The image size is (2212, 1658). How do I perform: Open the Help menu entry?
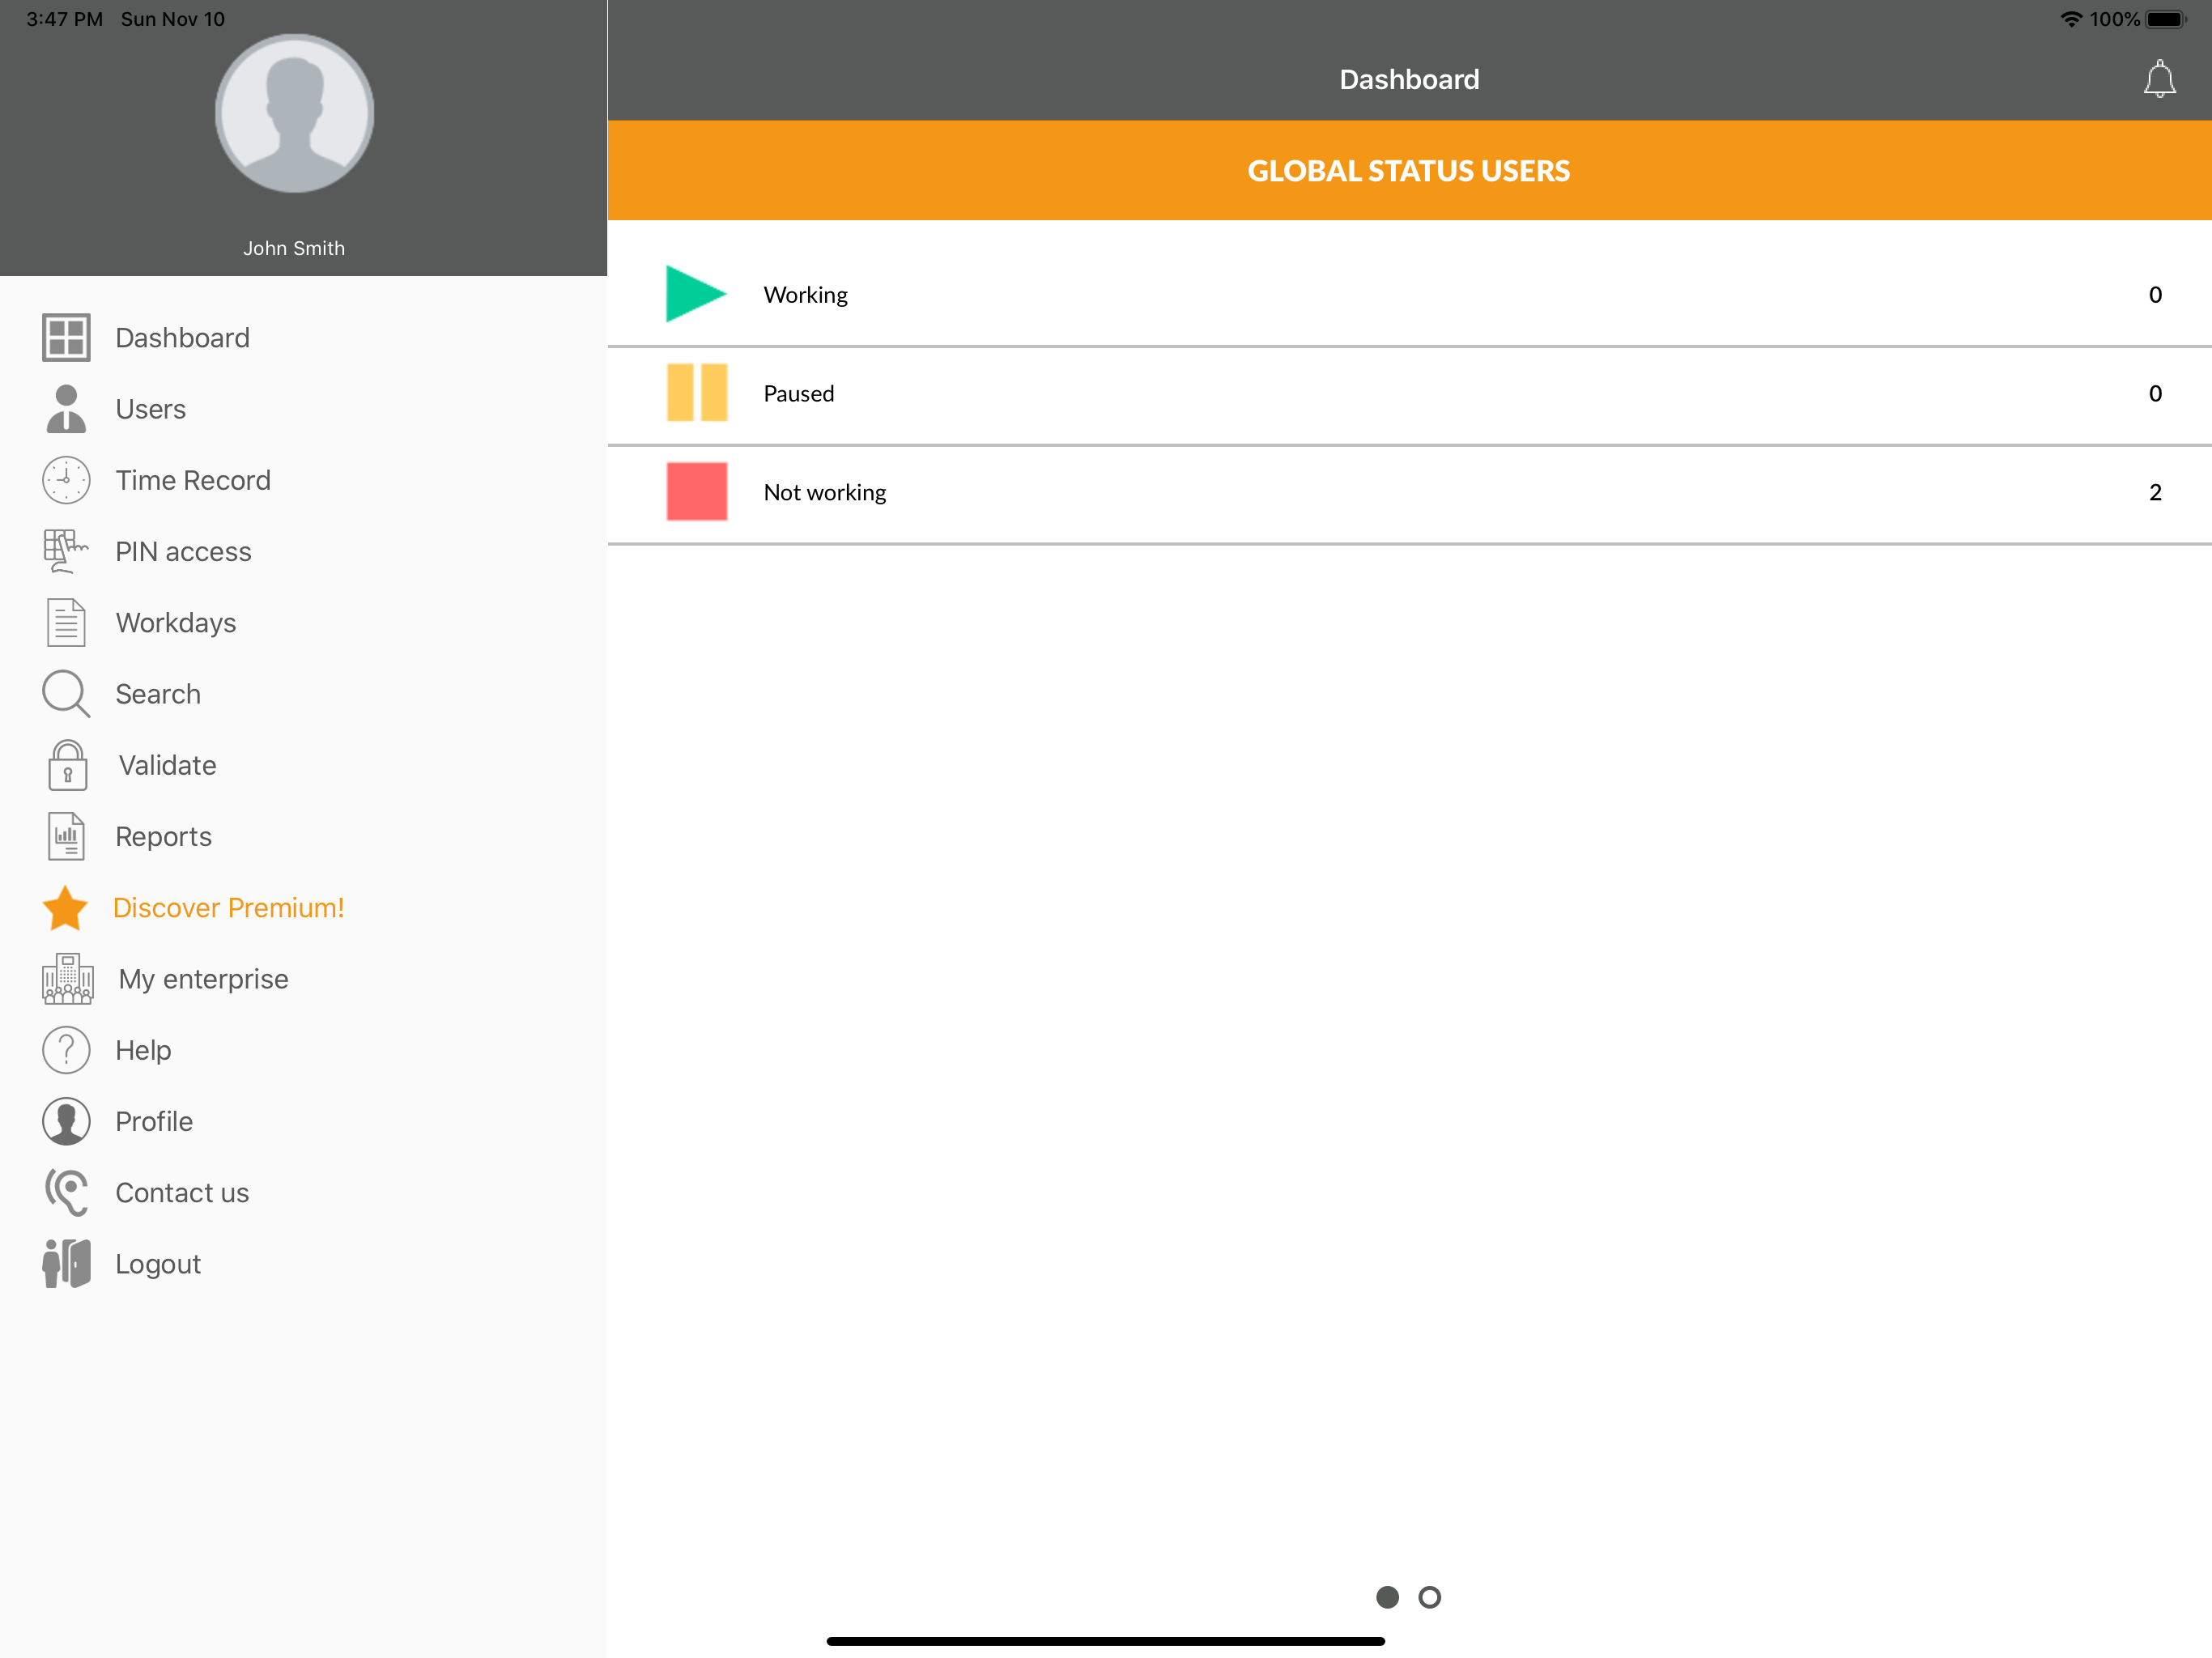143,1050
